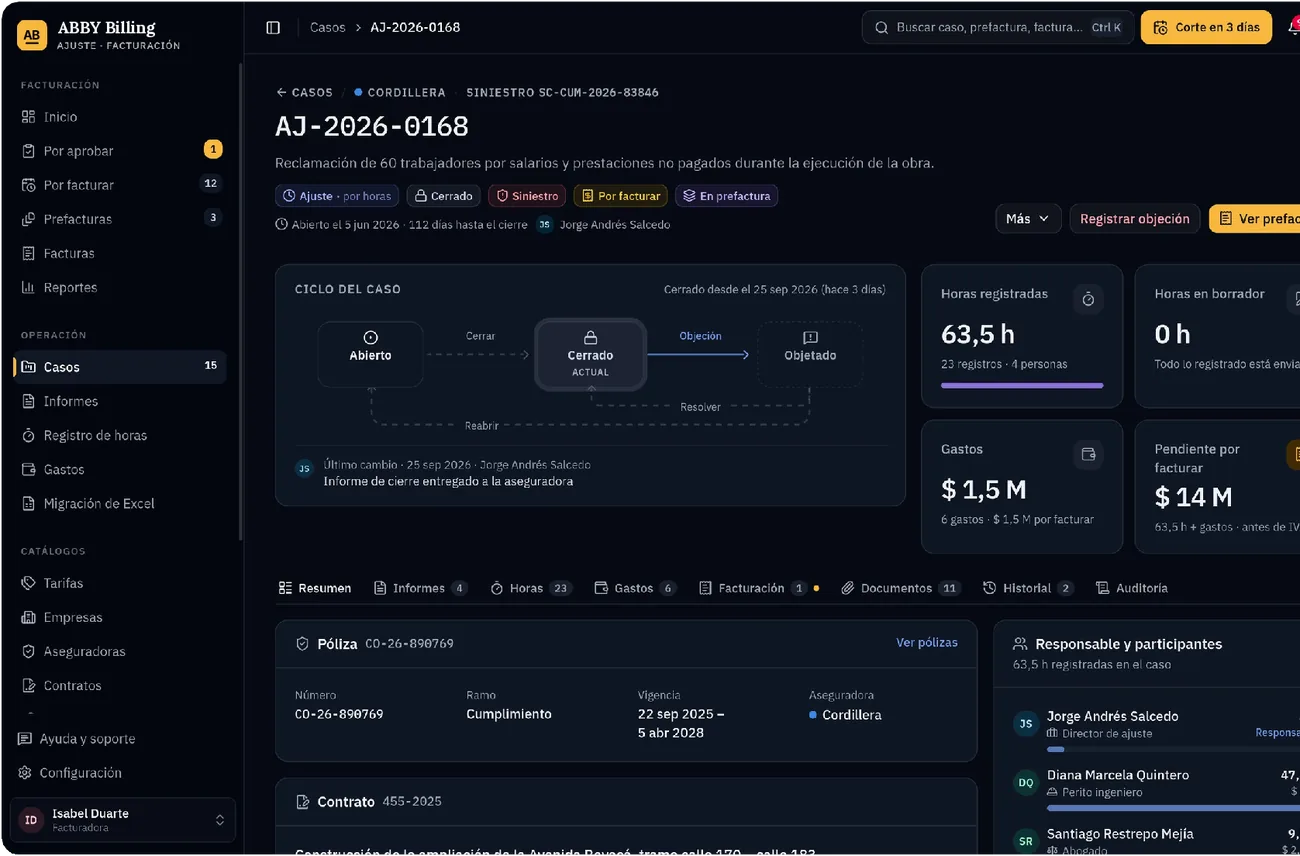Screen dimensions: 1300x856
Task: Focus the Buscar caso search field
Action: (x=997, y=28)
